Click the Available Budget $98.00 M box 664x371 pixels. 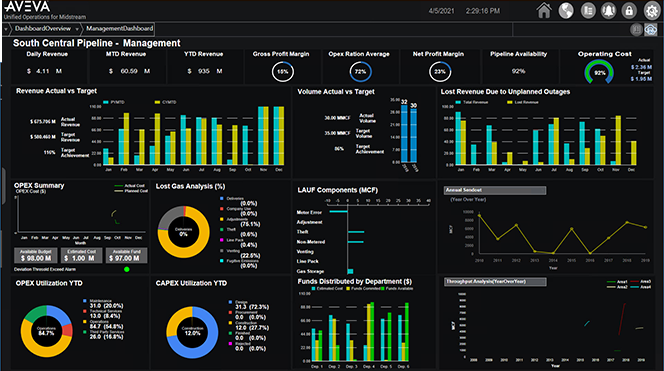(x=36, y=255)
